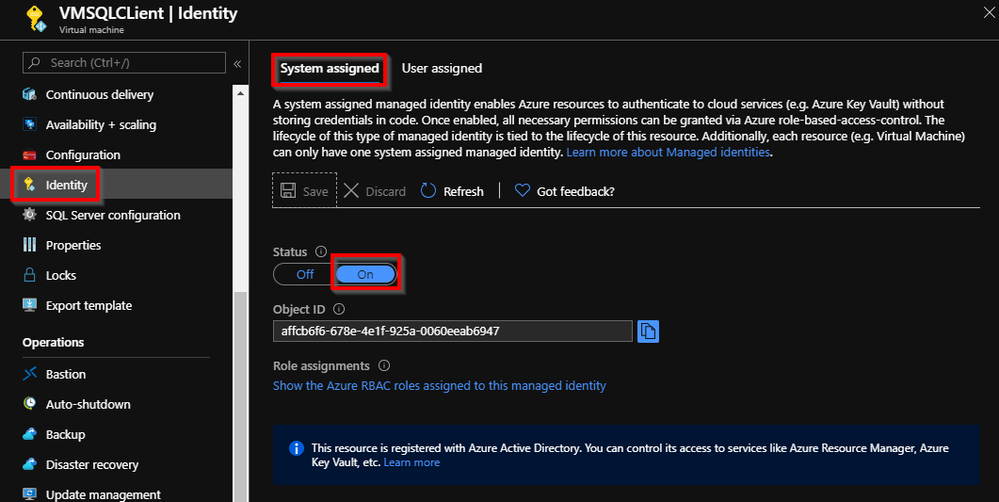Click the Discard button label
Screen dimensions: 999x502
[385, 191]
